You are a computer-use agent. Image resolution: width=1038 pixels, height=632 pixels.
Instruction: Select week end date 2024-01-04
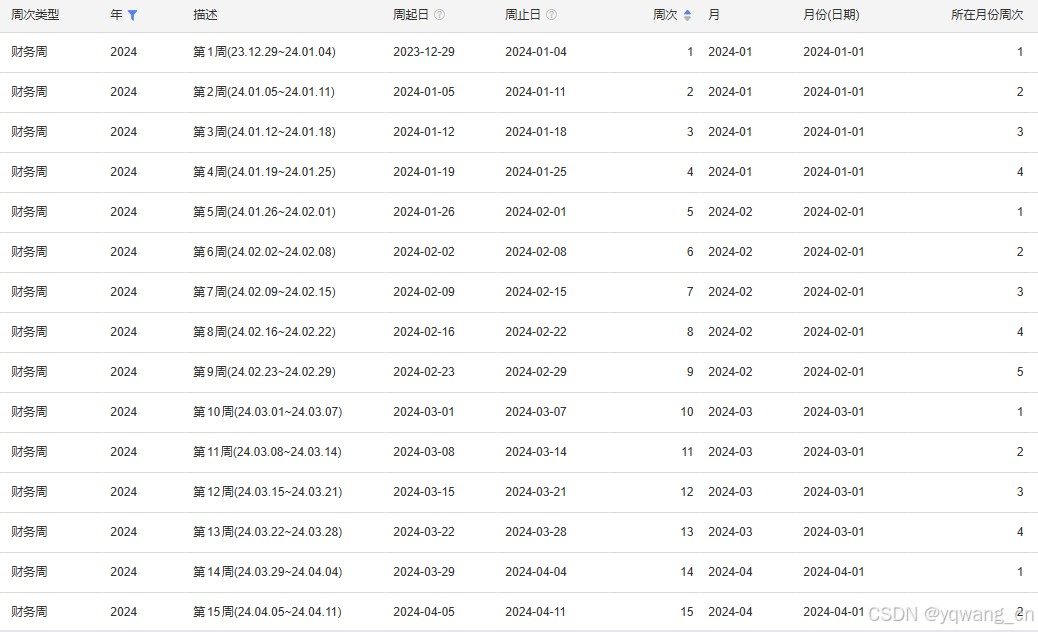click(x=536, y=52)
